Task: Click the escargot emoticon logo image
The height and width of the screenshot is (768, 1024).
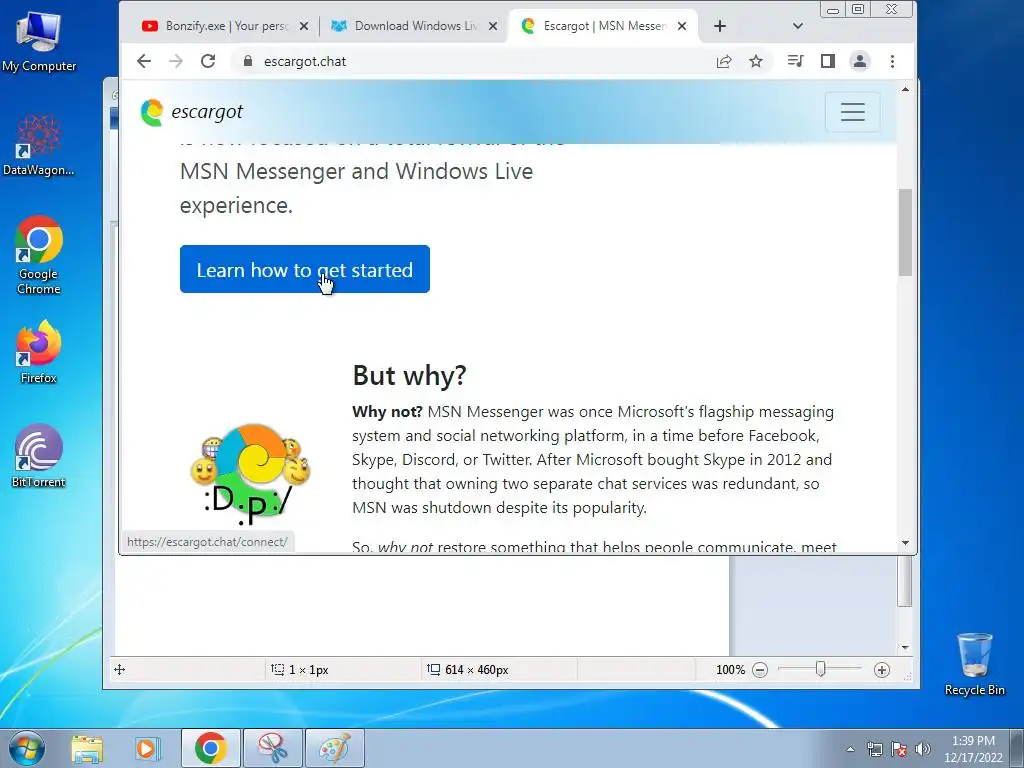Action: pos(250,473)
